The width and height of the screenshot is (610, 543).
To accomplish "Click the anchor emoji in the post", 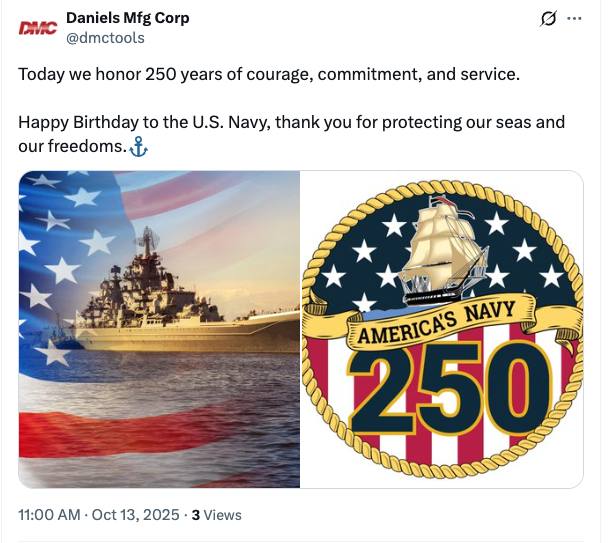I will (x=139, y=147).
